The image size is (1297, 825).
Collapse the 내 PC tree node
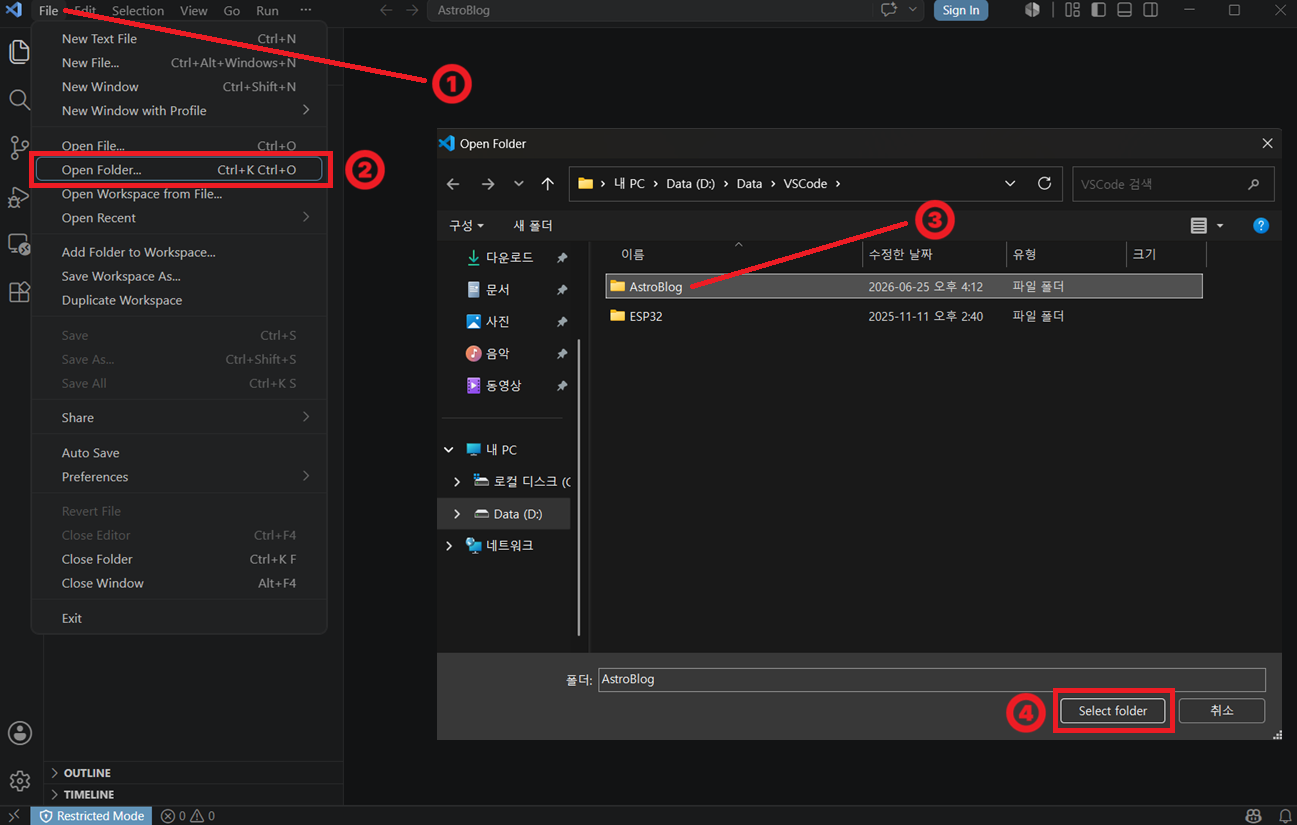click(x=449, y=450)
